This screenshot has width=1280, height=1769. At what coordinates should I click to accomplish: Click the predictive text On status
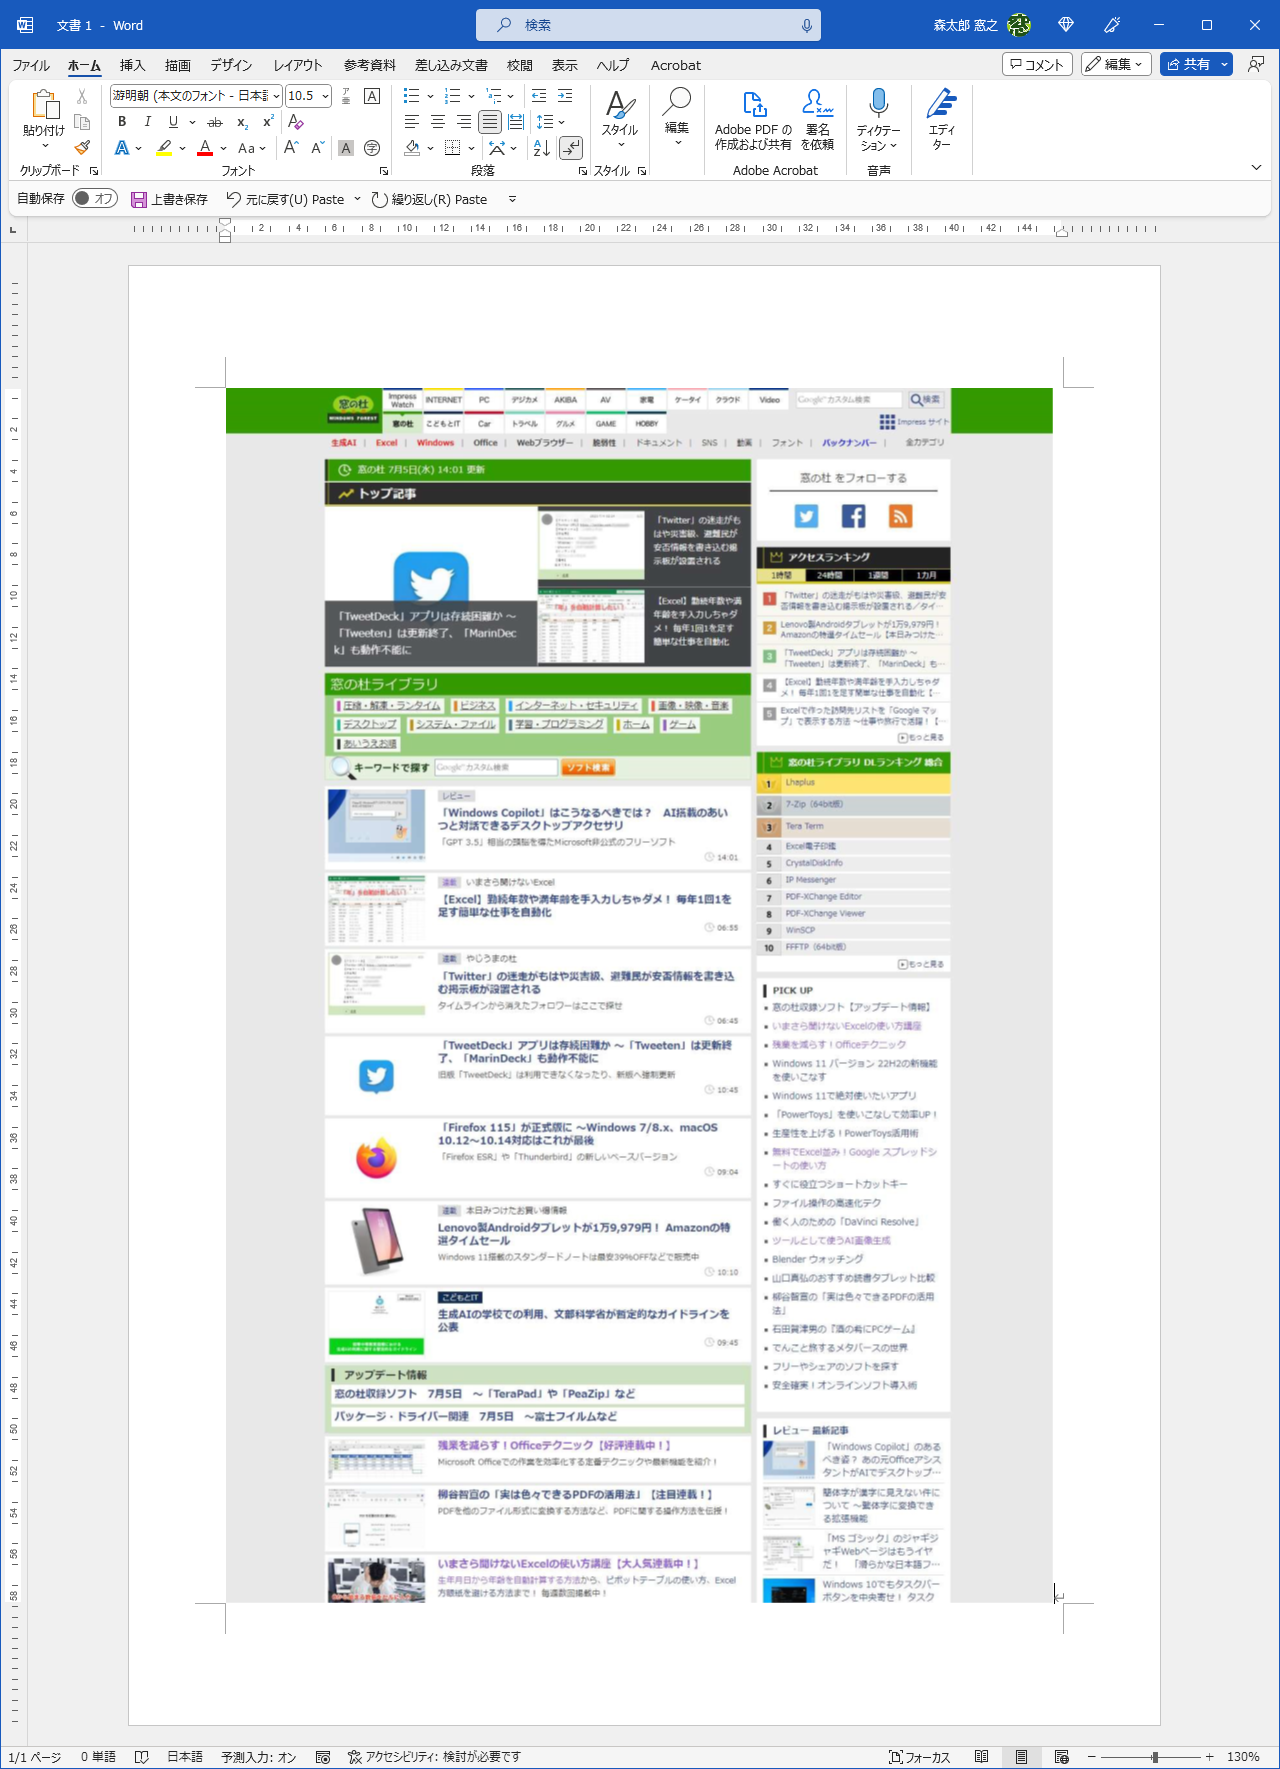(259, 1757)
